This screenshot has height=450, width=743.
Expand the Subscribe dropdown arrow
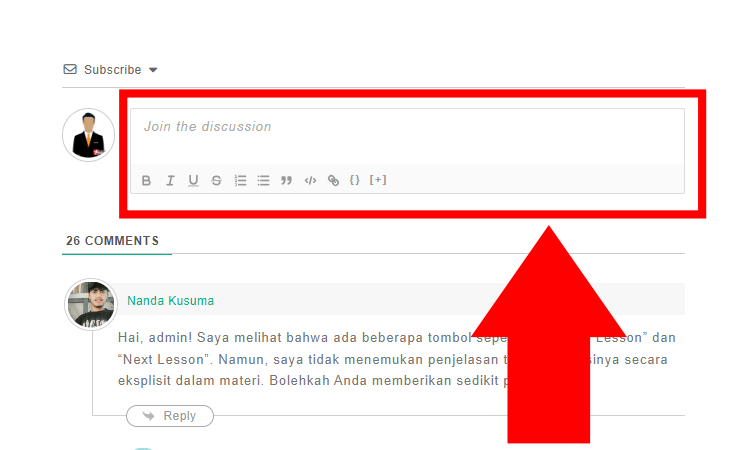pos(153,70)
